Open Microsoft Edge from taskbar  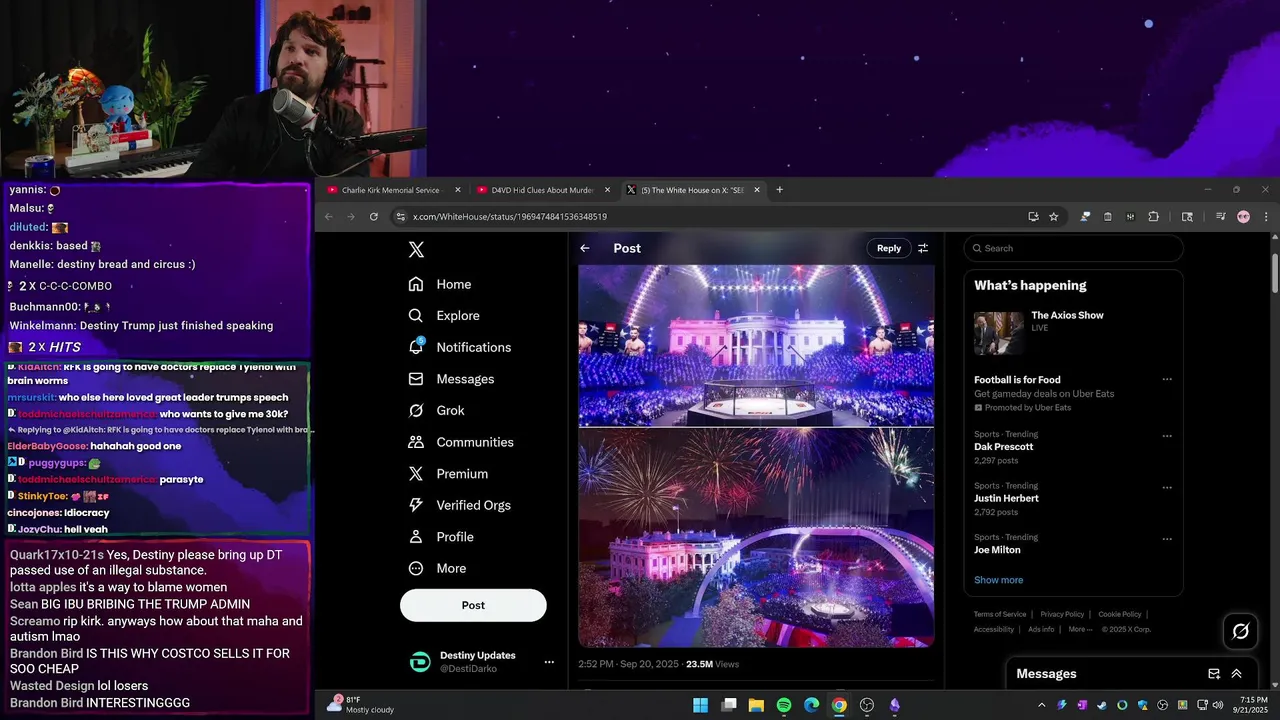point(811,705)
